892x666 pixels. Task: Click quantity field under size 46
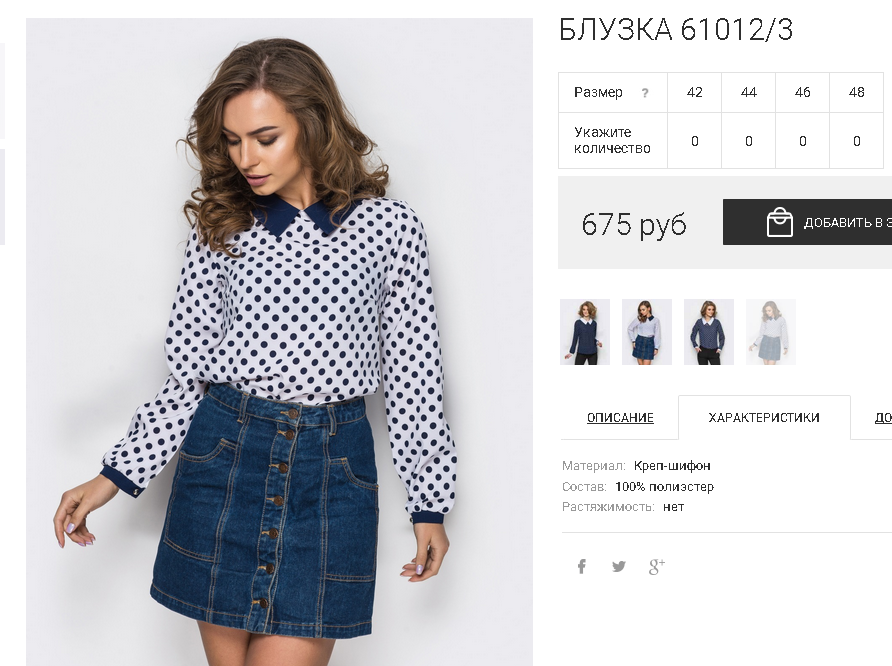pos(803,141)
